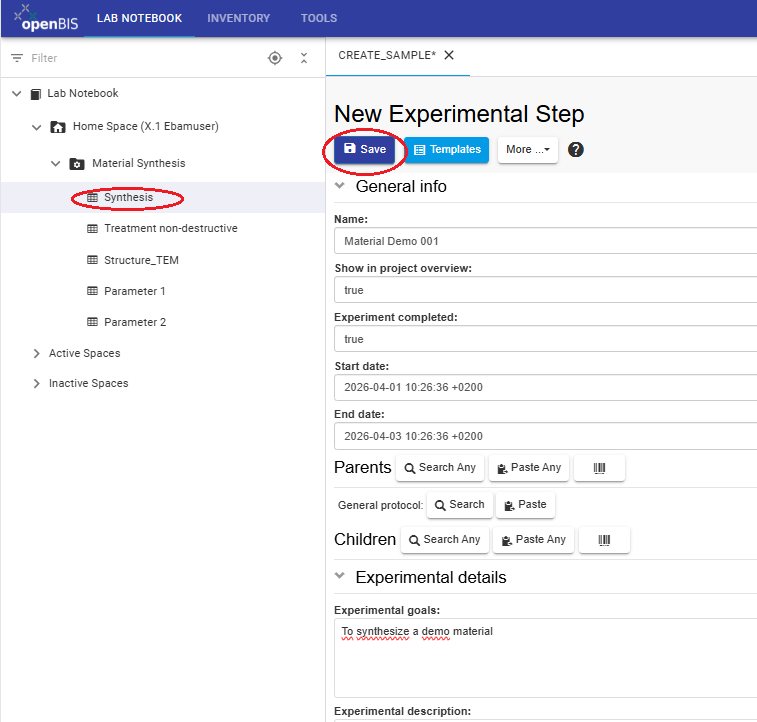Save the new experimental step

point(364,150)
